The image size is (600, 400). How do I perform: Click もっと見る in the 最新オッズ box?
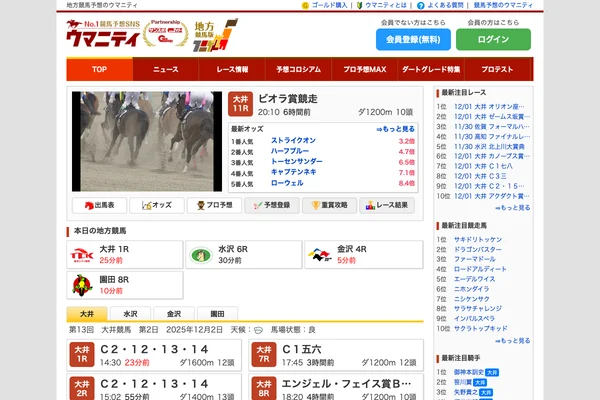[x=395, y=129]
